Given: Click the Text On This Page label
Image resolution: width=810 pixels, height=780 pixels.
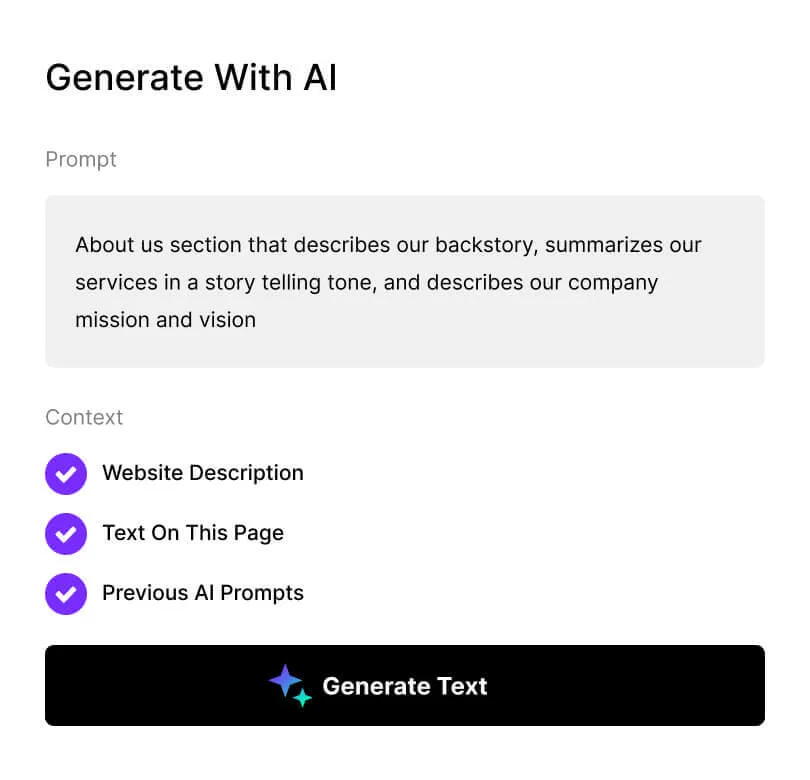Looking at the screenshot, I should click(x=192, y=533).
